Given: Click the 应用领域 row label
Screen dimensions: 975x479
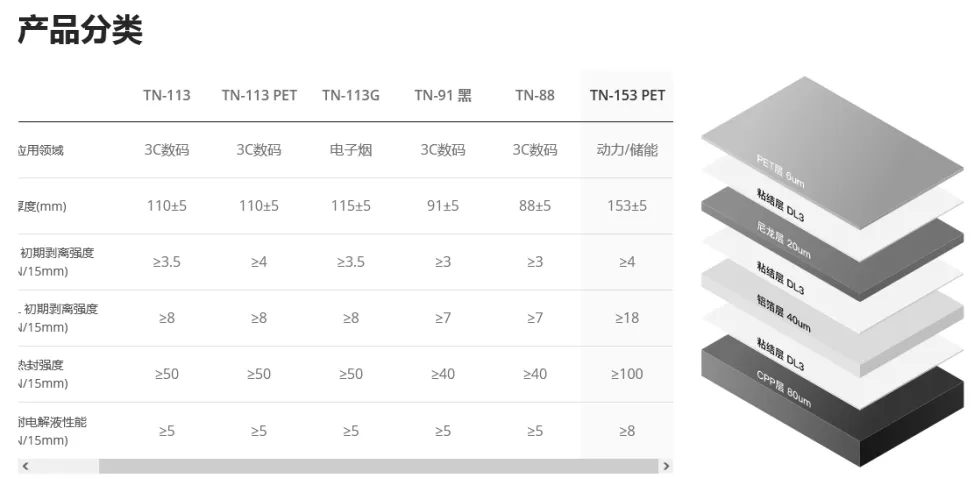Looking at the screenshot, I should [41, 150].
